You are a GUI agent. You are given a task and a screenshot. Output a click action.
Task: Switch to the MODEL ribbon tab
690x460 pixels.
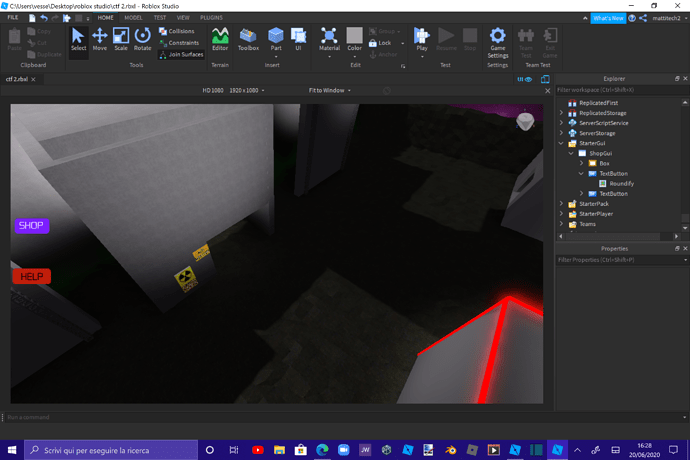(x=133, y=18)
